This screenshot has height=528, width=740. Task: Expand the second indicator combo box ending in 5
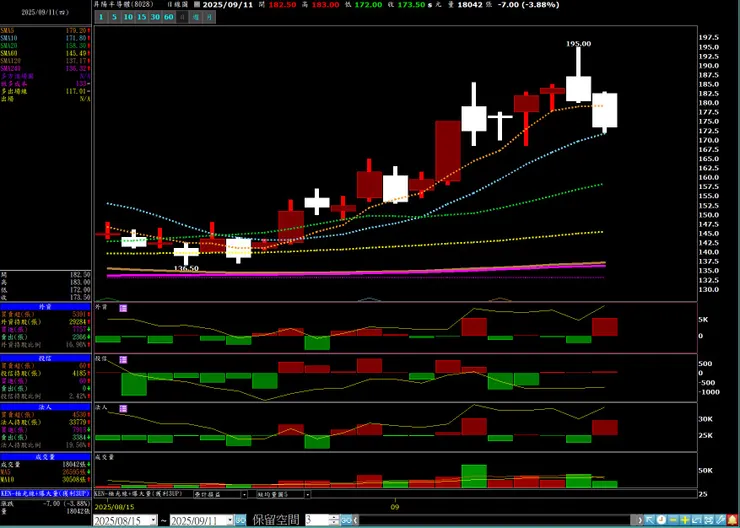(x=308, y=494)
